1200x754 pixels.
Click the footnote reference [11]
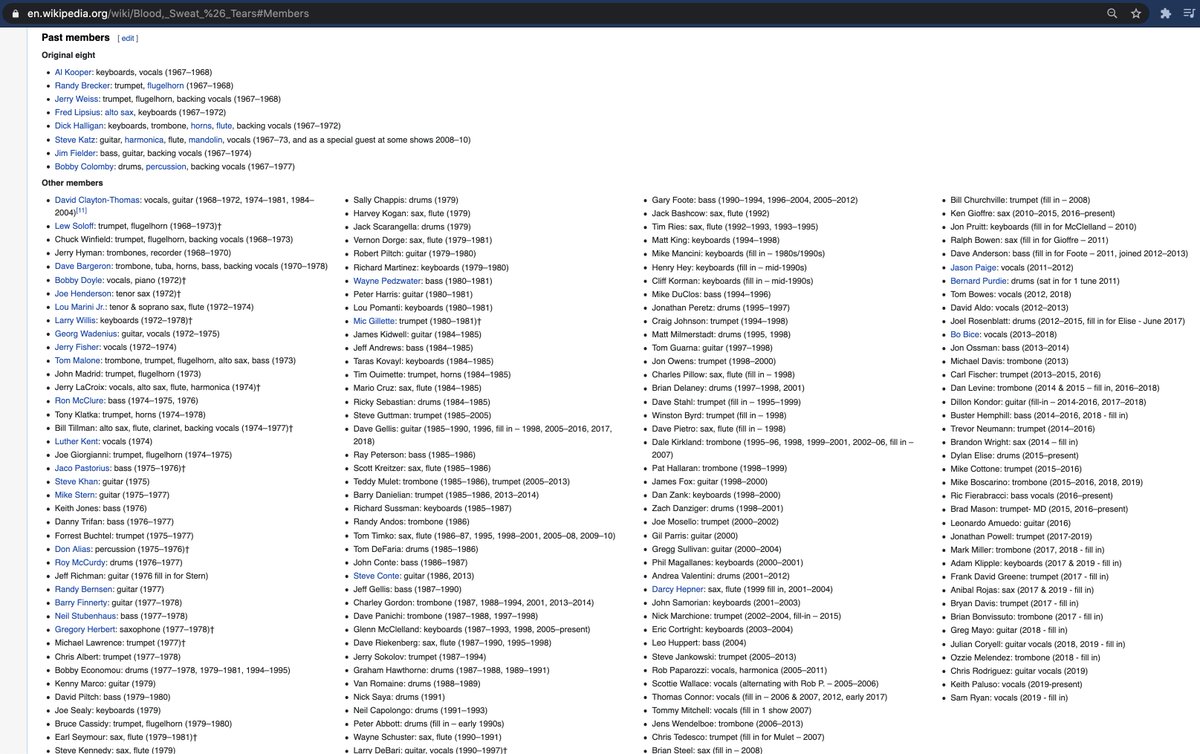81,211
